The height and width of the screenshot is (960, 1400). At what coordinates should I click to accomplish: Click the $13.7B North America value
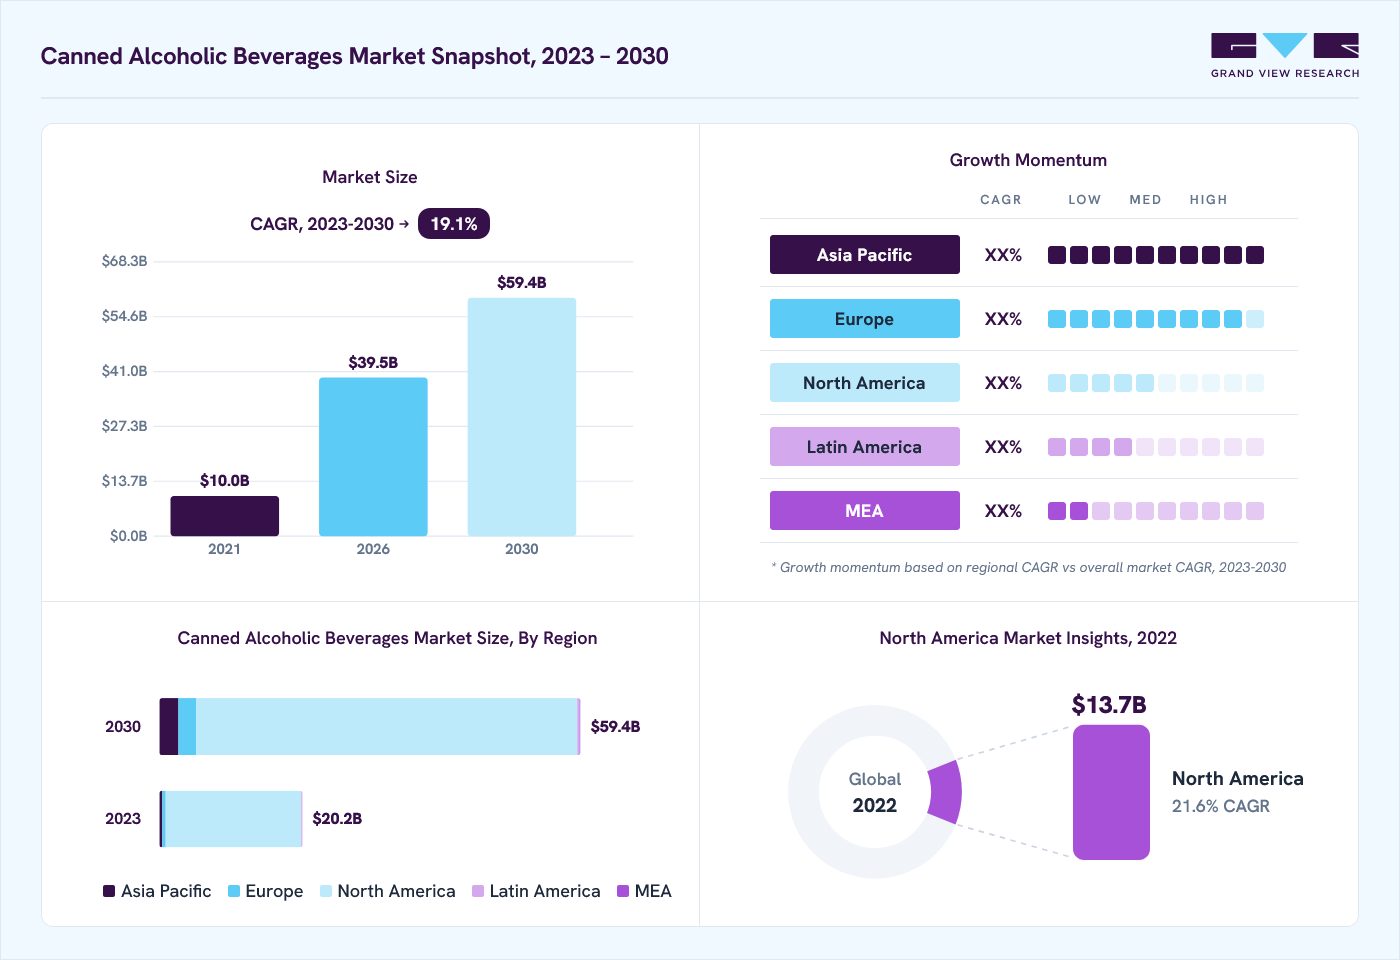[1109, 705]
